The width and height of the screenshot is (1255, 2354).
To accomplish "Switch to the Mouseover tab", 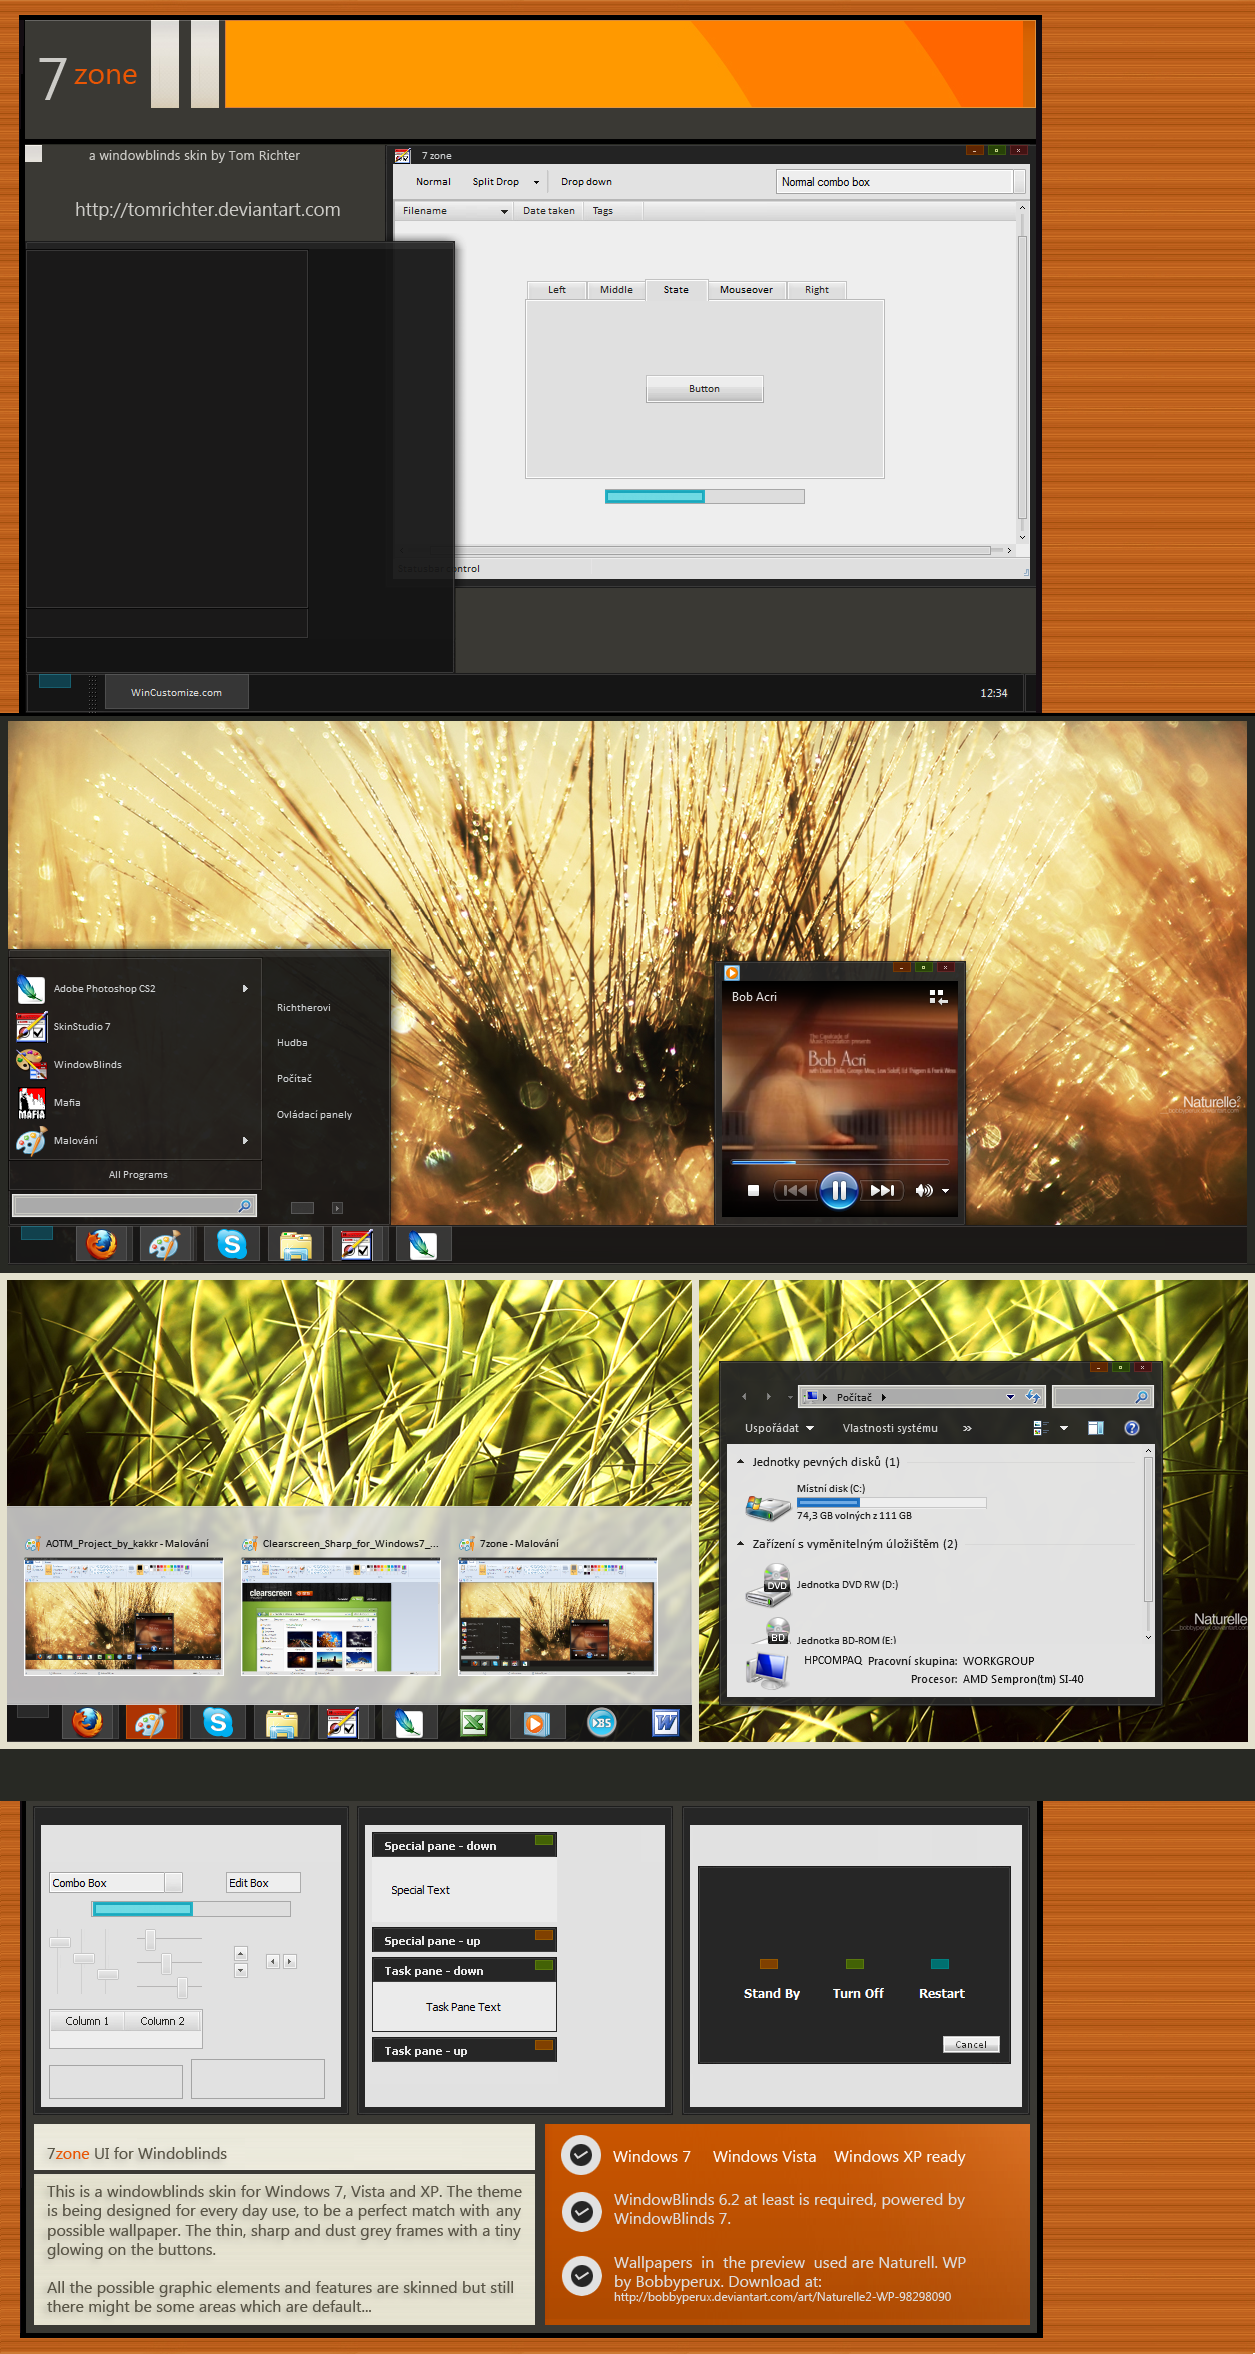I will coord(746,290).
